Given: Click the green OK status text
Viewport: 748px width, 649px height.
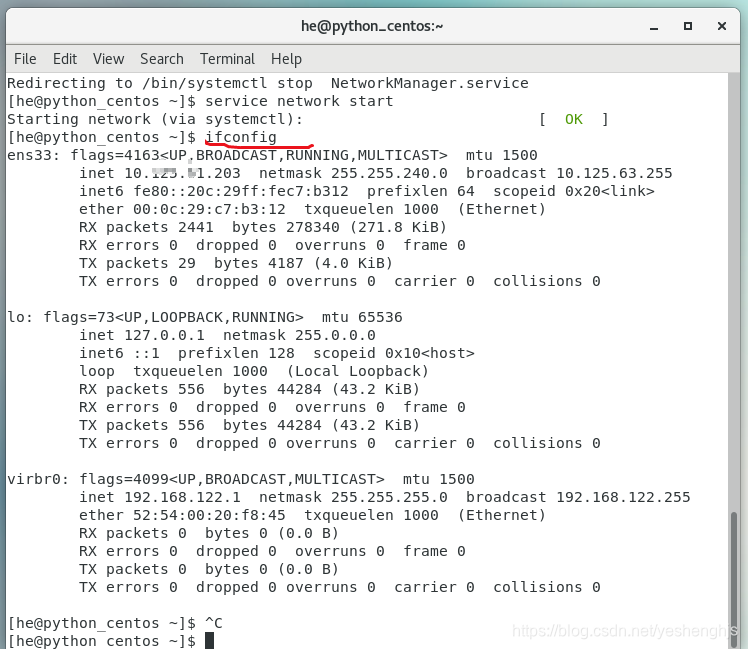Looking at the screenshot, I should pos(573,119).
